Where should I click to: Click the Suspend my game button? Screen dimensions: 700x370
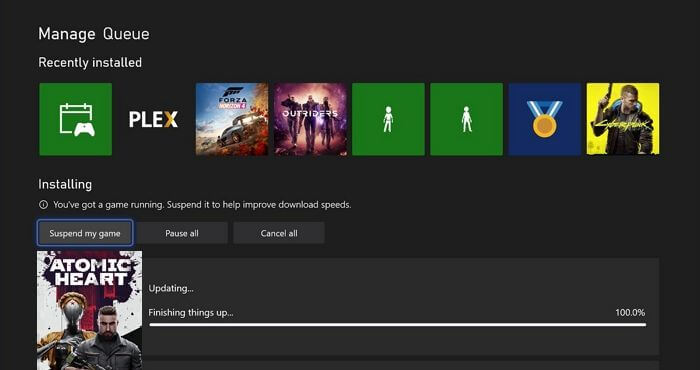85,233
